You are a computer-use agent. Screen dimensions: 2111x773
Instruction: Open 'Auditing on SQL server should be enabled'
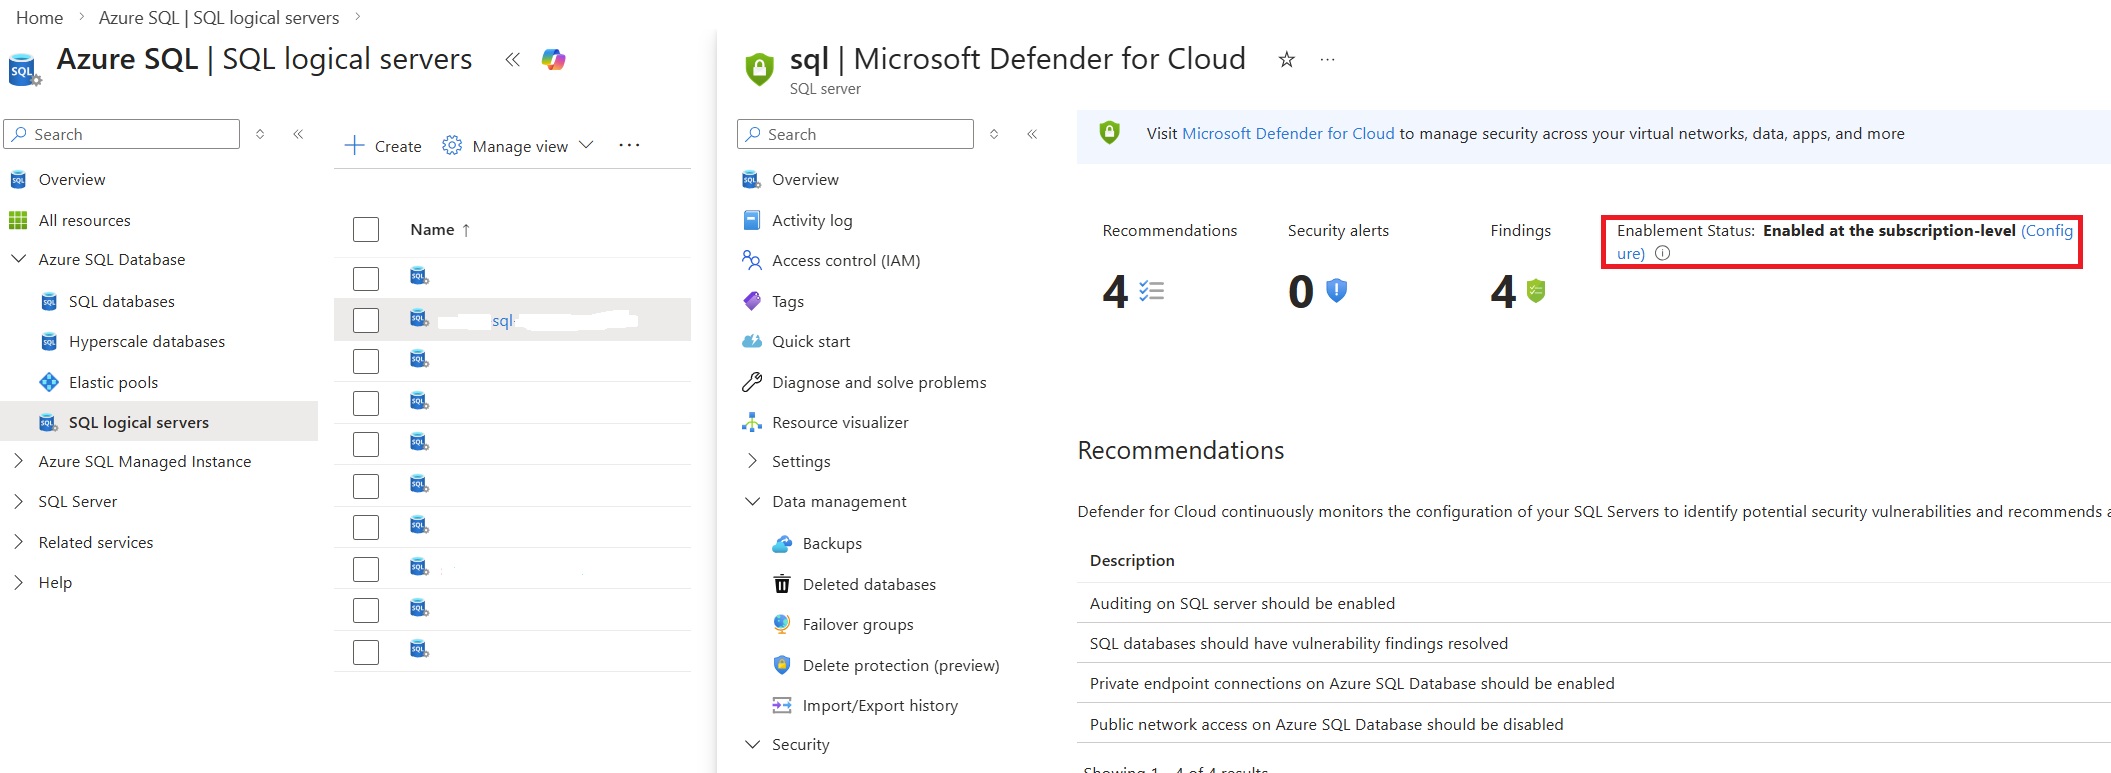tap(1242, 604)
